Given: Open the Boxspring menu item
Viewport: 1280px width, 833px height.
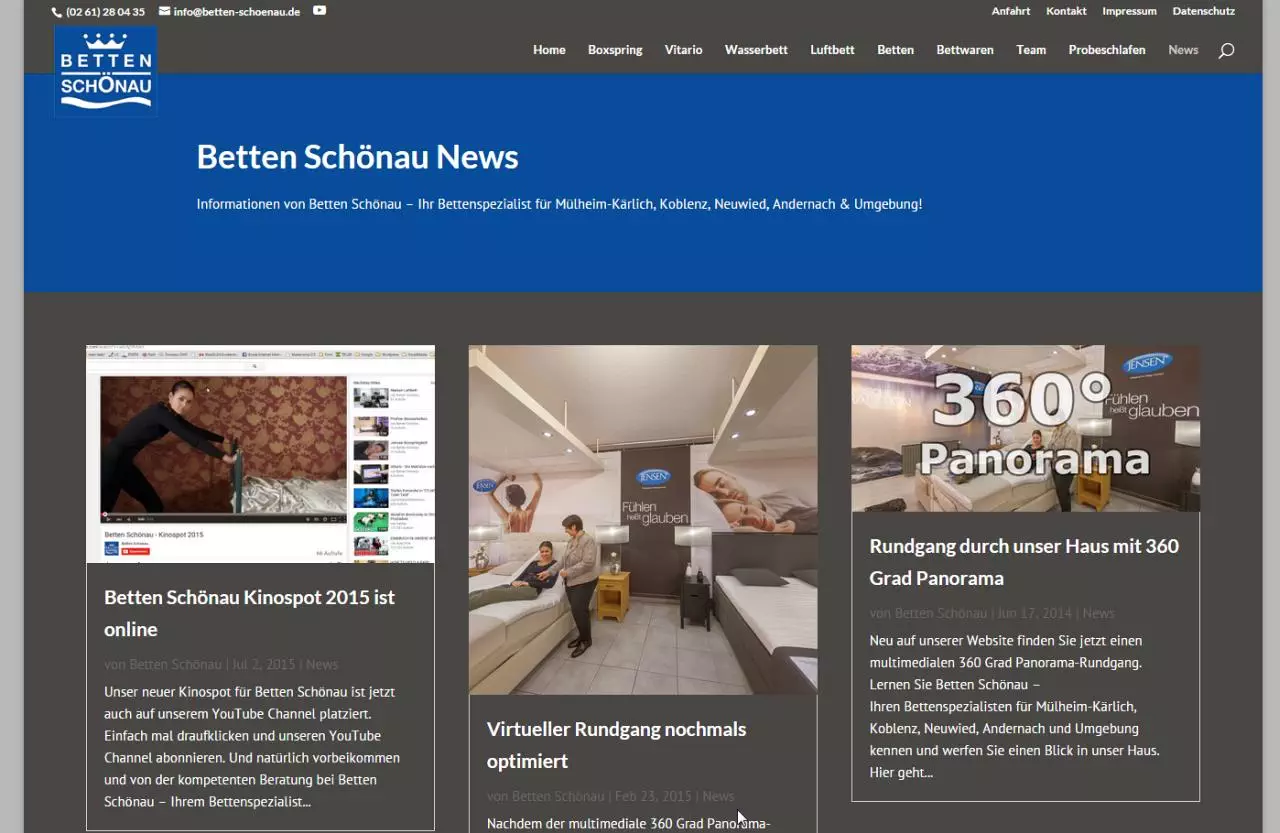Looking at the screenshot, I should click(615, 50).
